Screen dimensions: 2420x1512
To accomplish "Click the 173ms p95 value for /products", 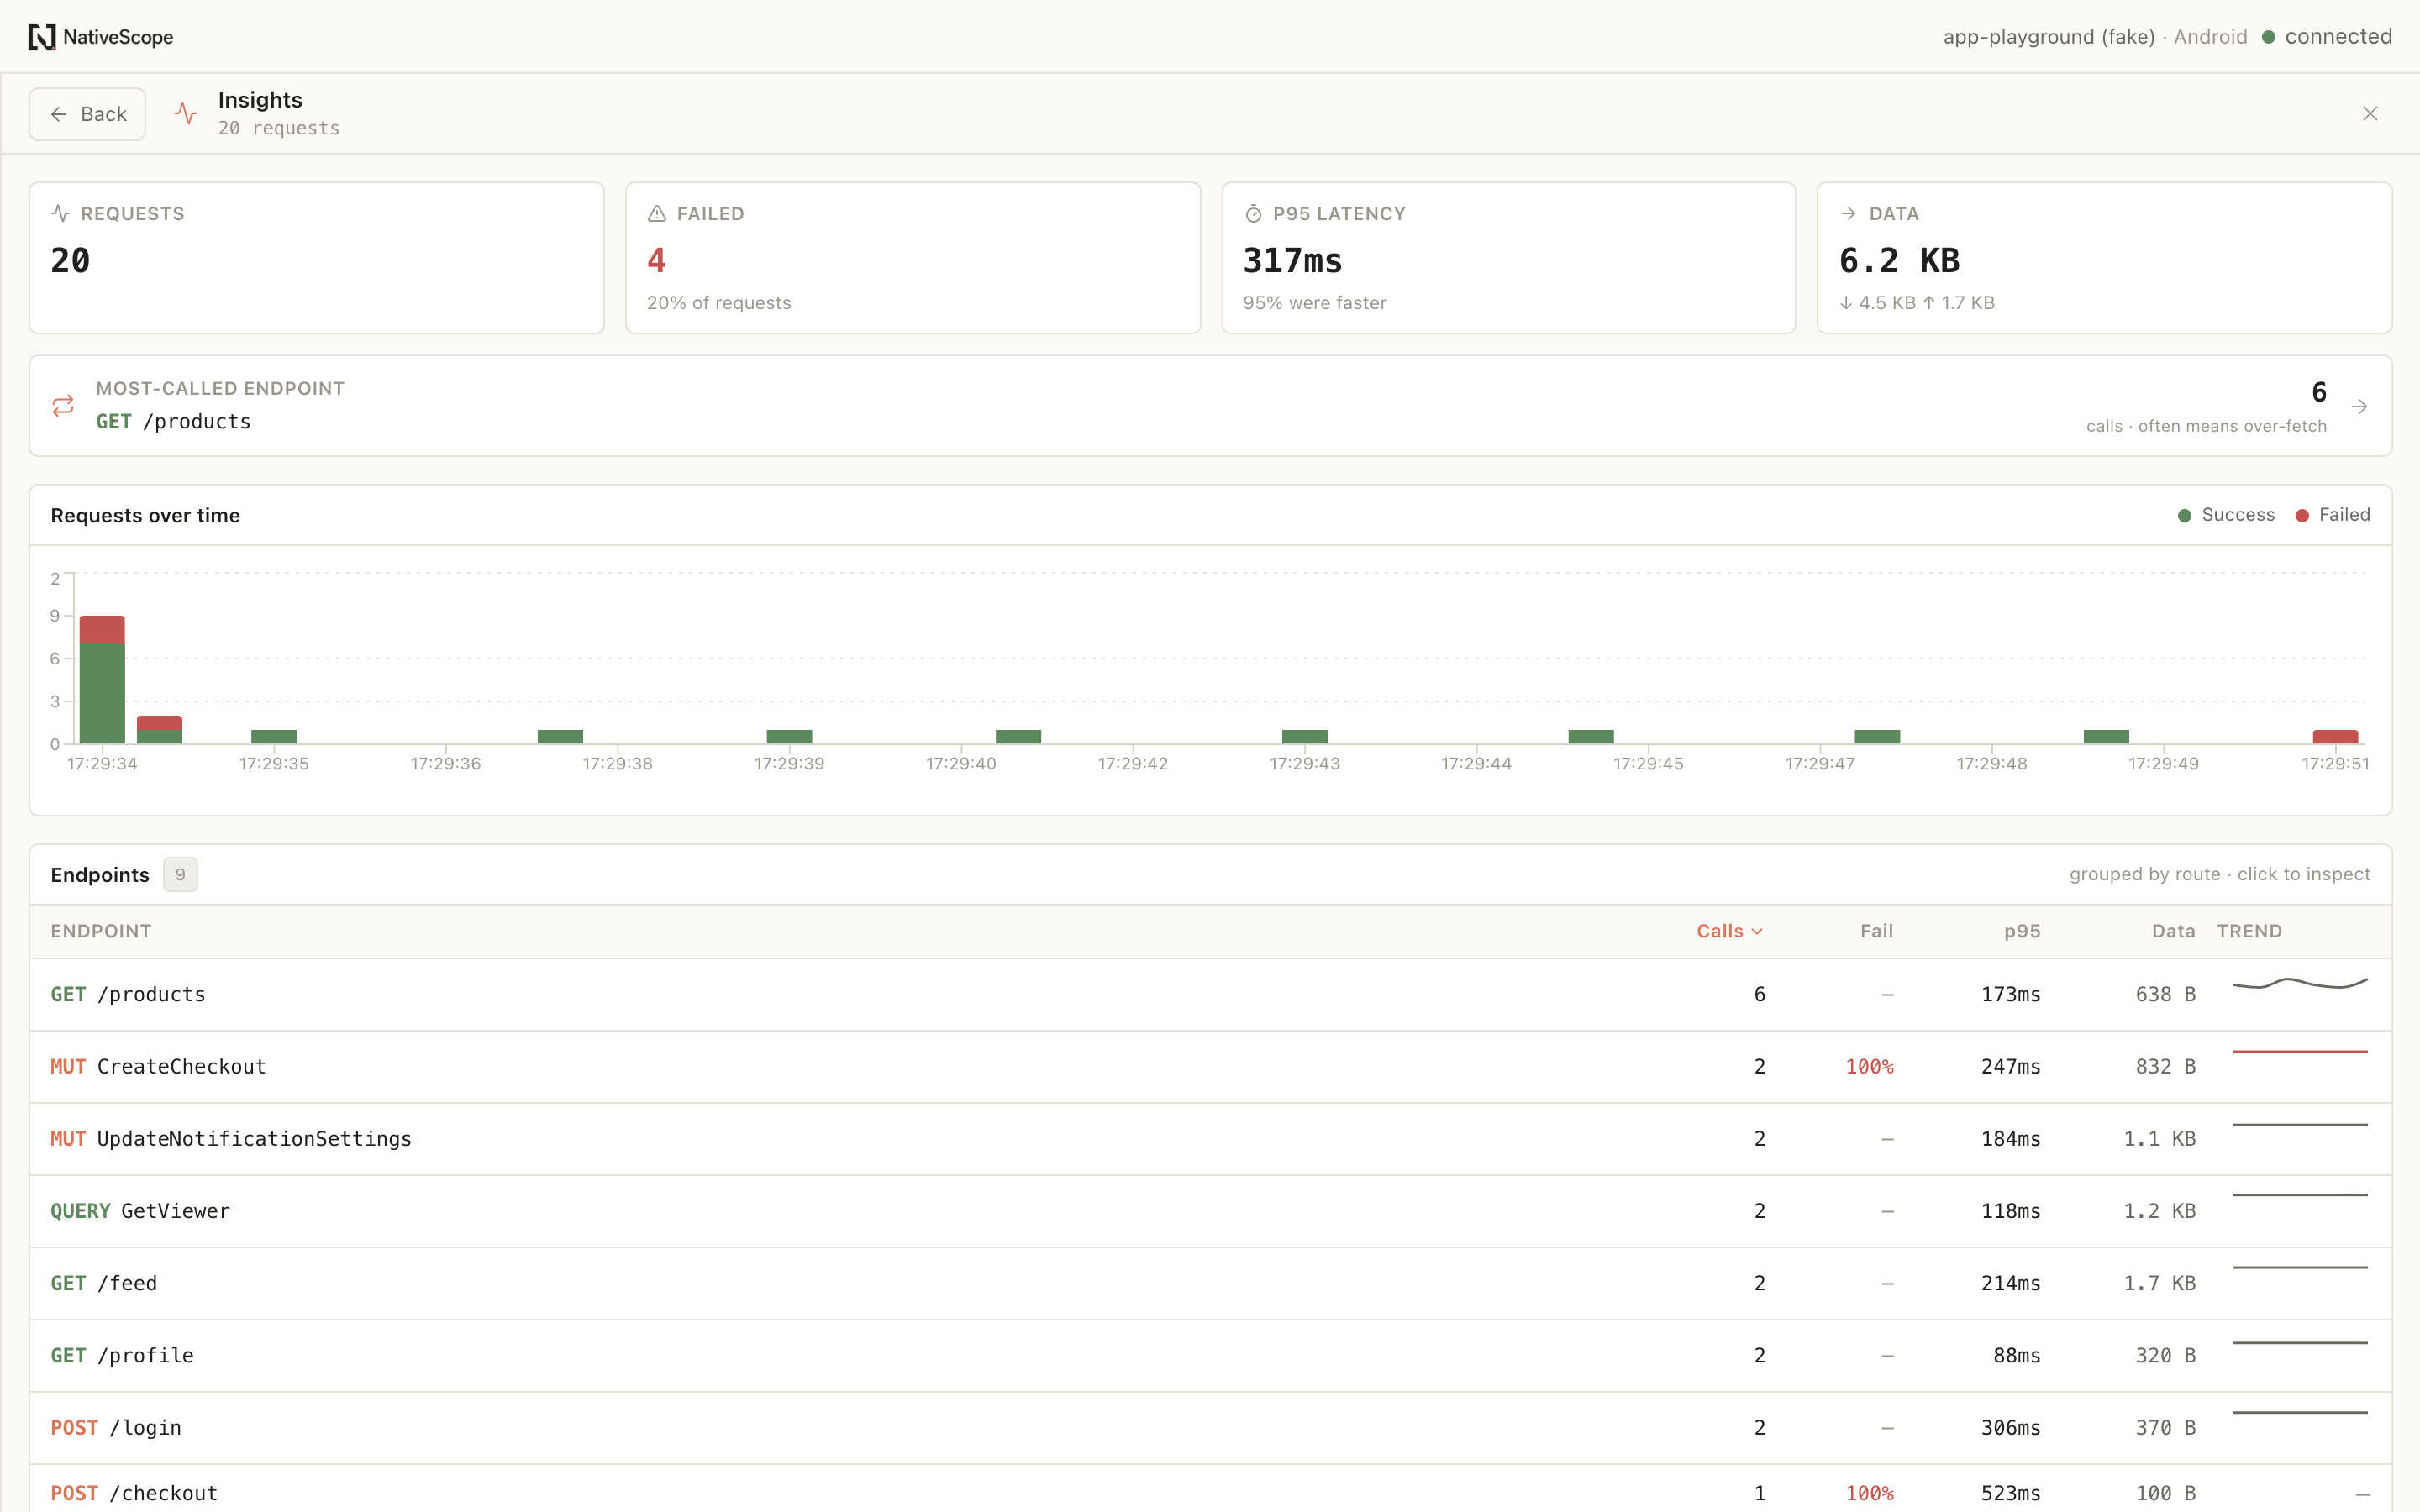I will pos(2010,995).
